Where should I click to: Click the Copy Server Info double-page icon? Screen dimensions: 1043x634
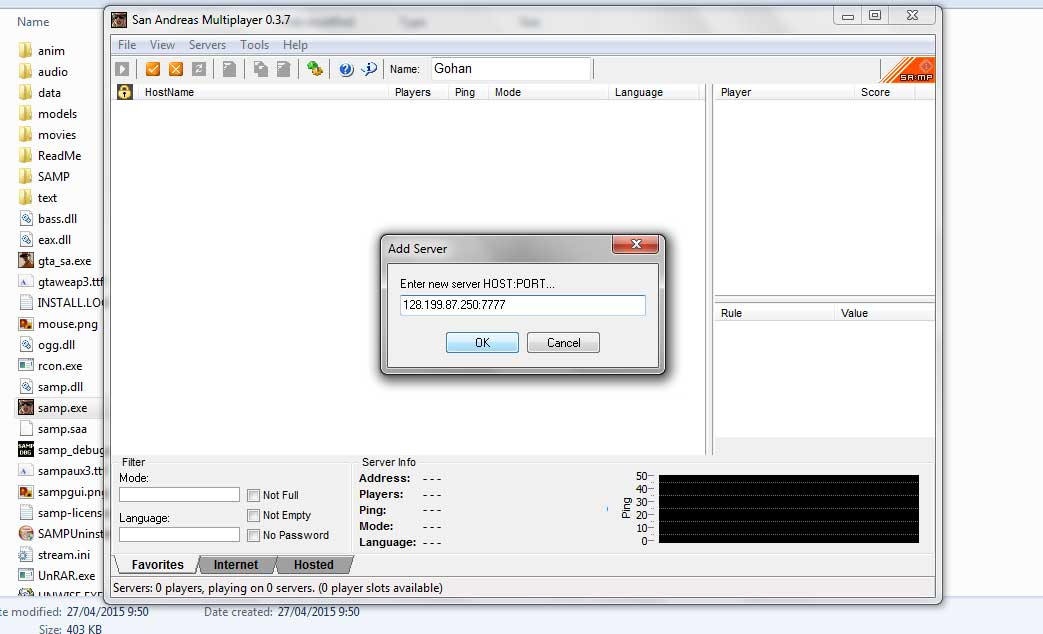[x=261, y=69]
